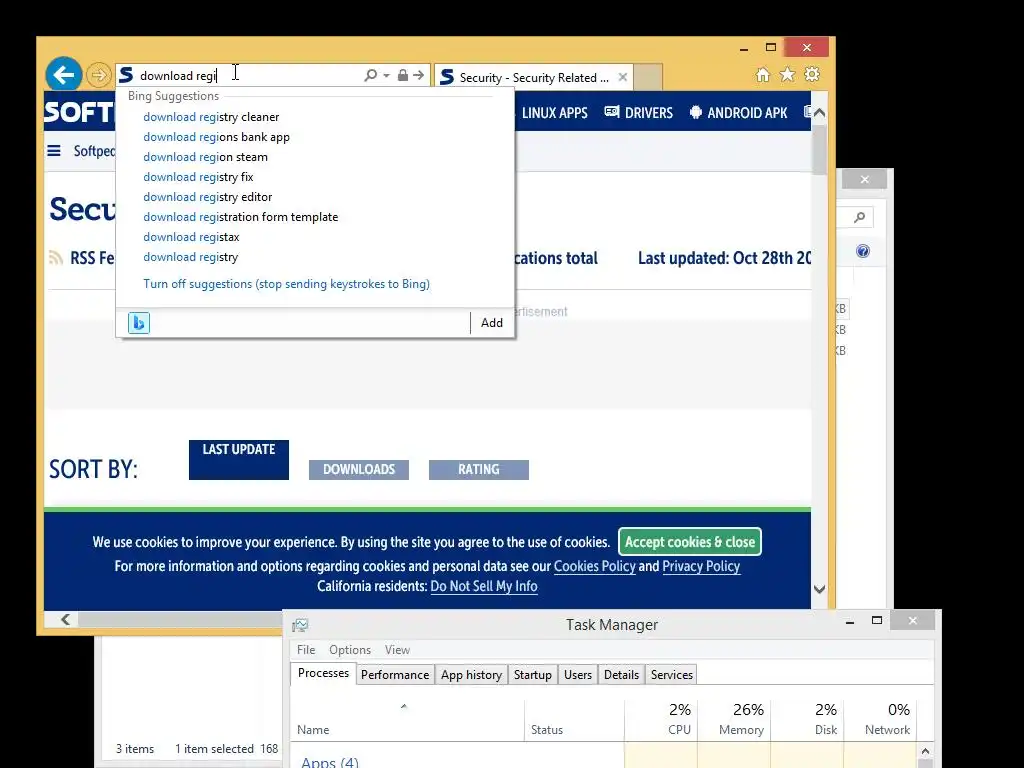Open the browser Home icon
The height and width of the screenshot is (768, 1024).
(762, 74)
